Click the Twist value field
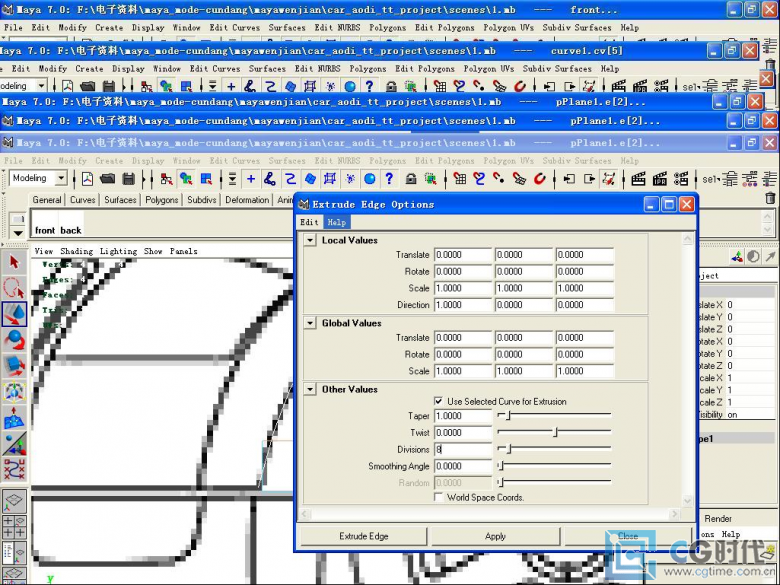 coord(463,432)
